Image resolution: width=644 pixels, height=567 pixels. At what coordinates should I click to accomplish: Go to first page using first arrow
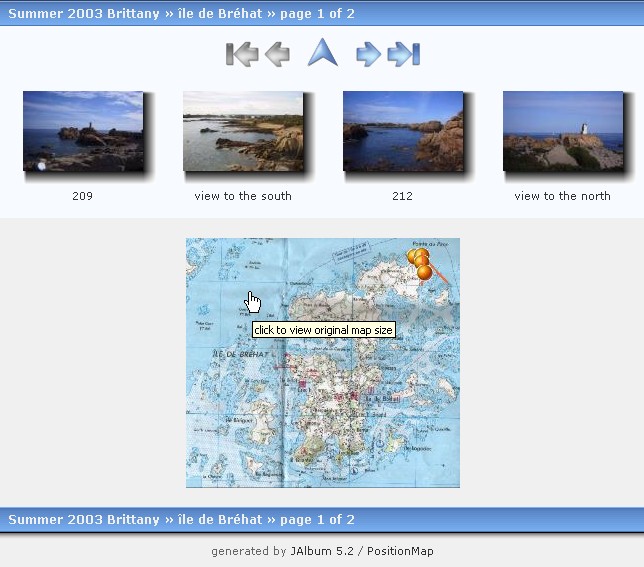click(x=240, y=54)
